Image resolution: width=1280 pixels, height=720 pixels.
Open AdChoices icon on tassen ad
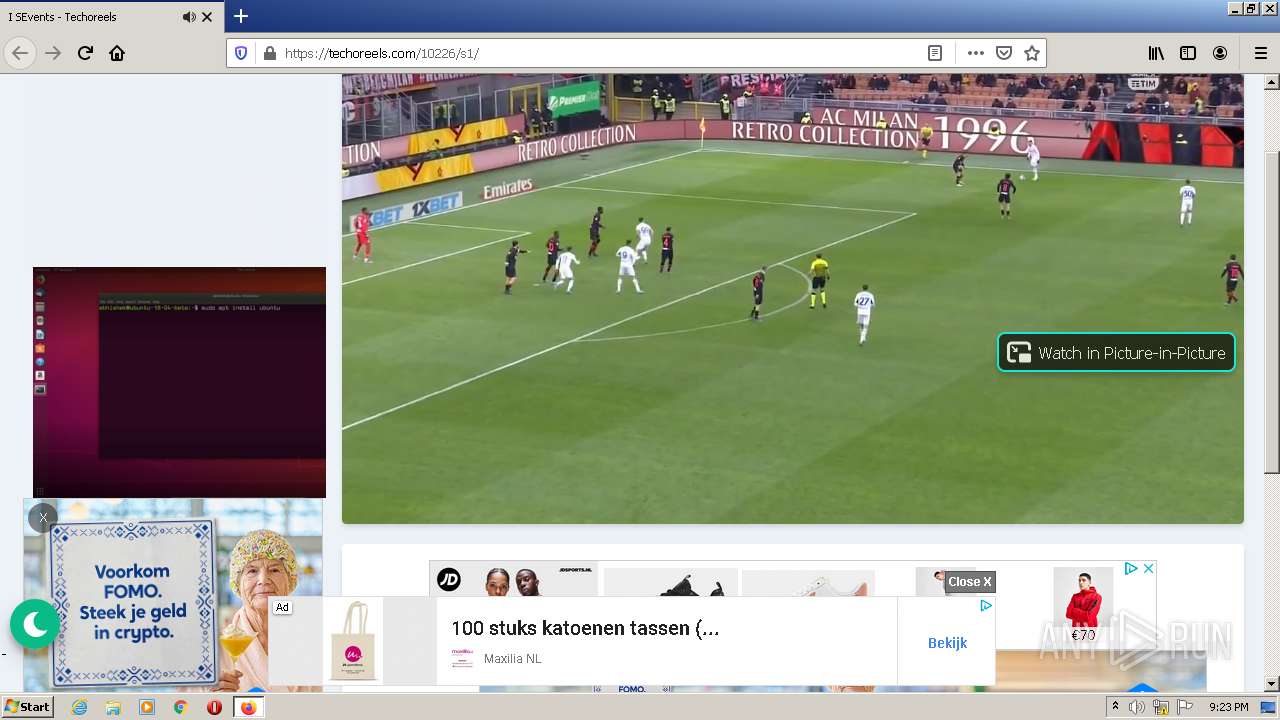(x=986, y=606)
